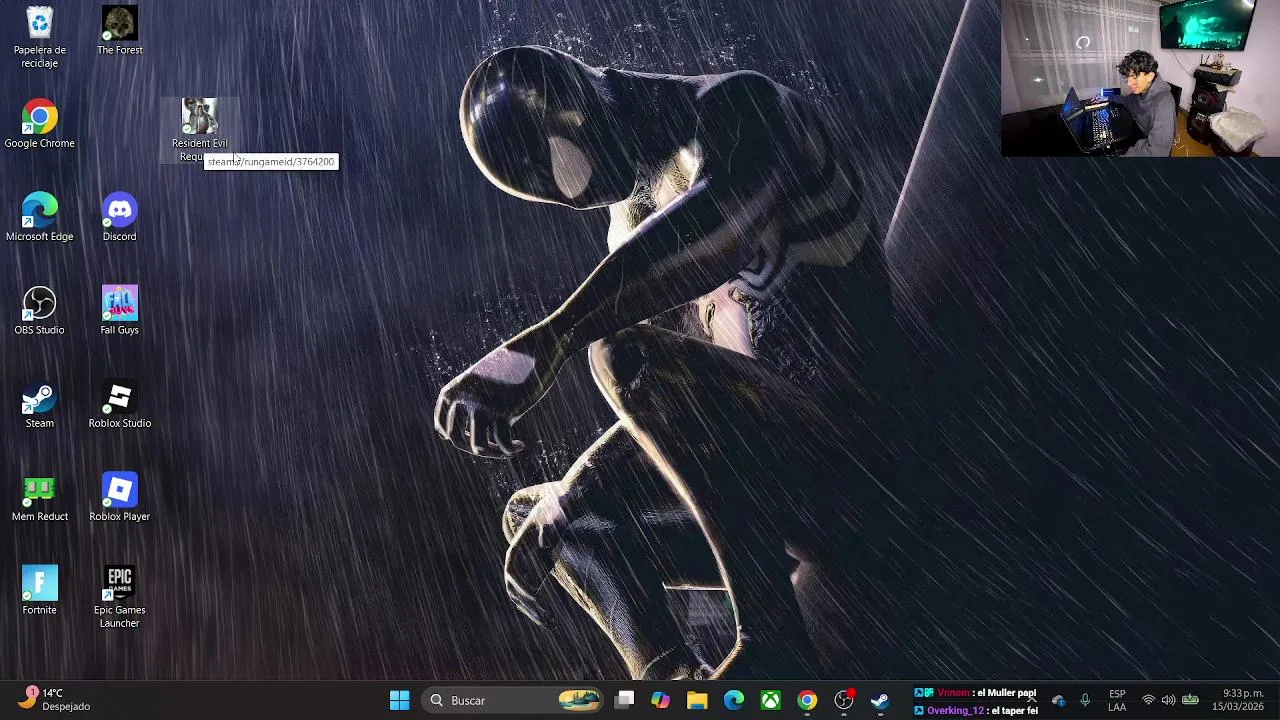Viewport: 1280px width, 720px height.
Task: Click the battery status tray icon
Action: point(1190,700)
